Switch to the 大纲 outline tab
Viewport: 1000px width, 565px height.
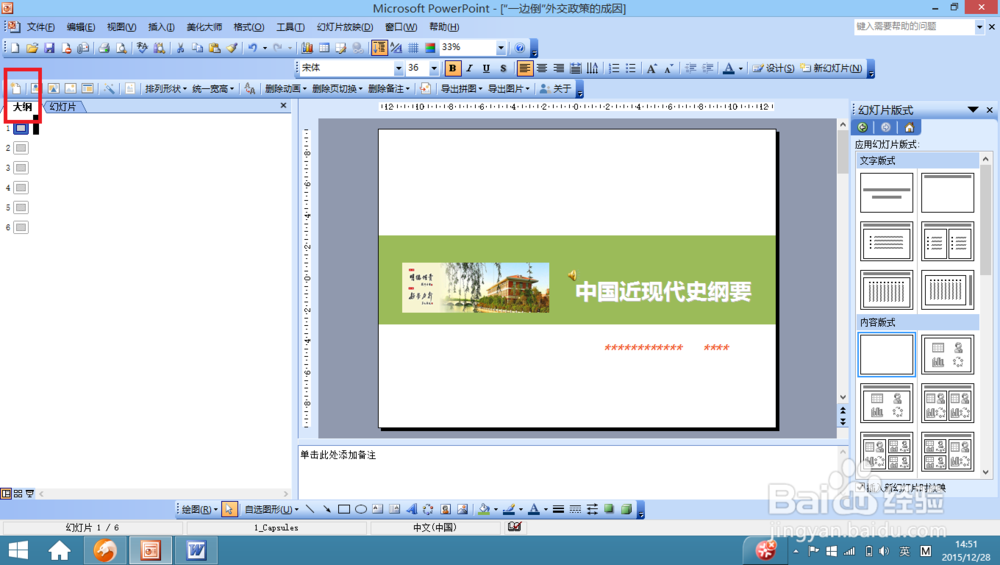coord(22,106)
